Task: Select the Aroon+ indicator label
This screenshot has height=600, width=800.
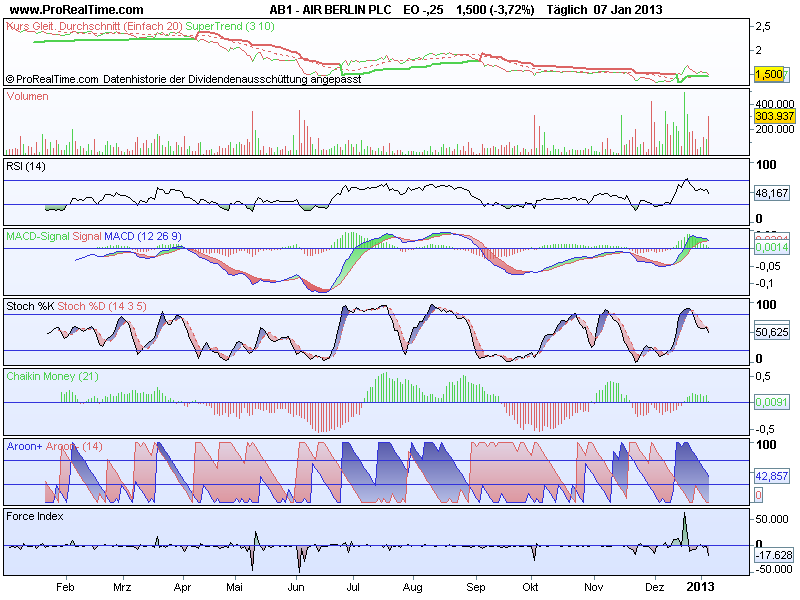Action: [x=24, y=446]
